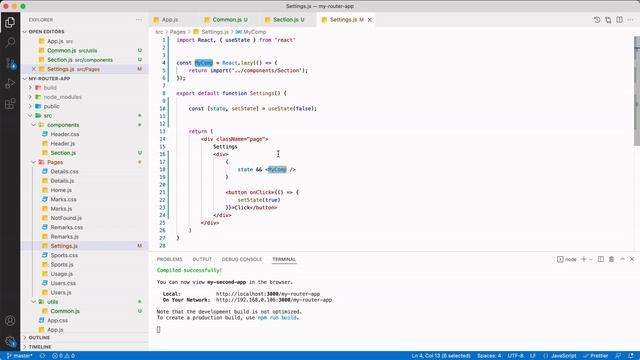This screenshot has height=360, width=640.
Task: Split the editor to the right
Action: 620,20
